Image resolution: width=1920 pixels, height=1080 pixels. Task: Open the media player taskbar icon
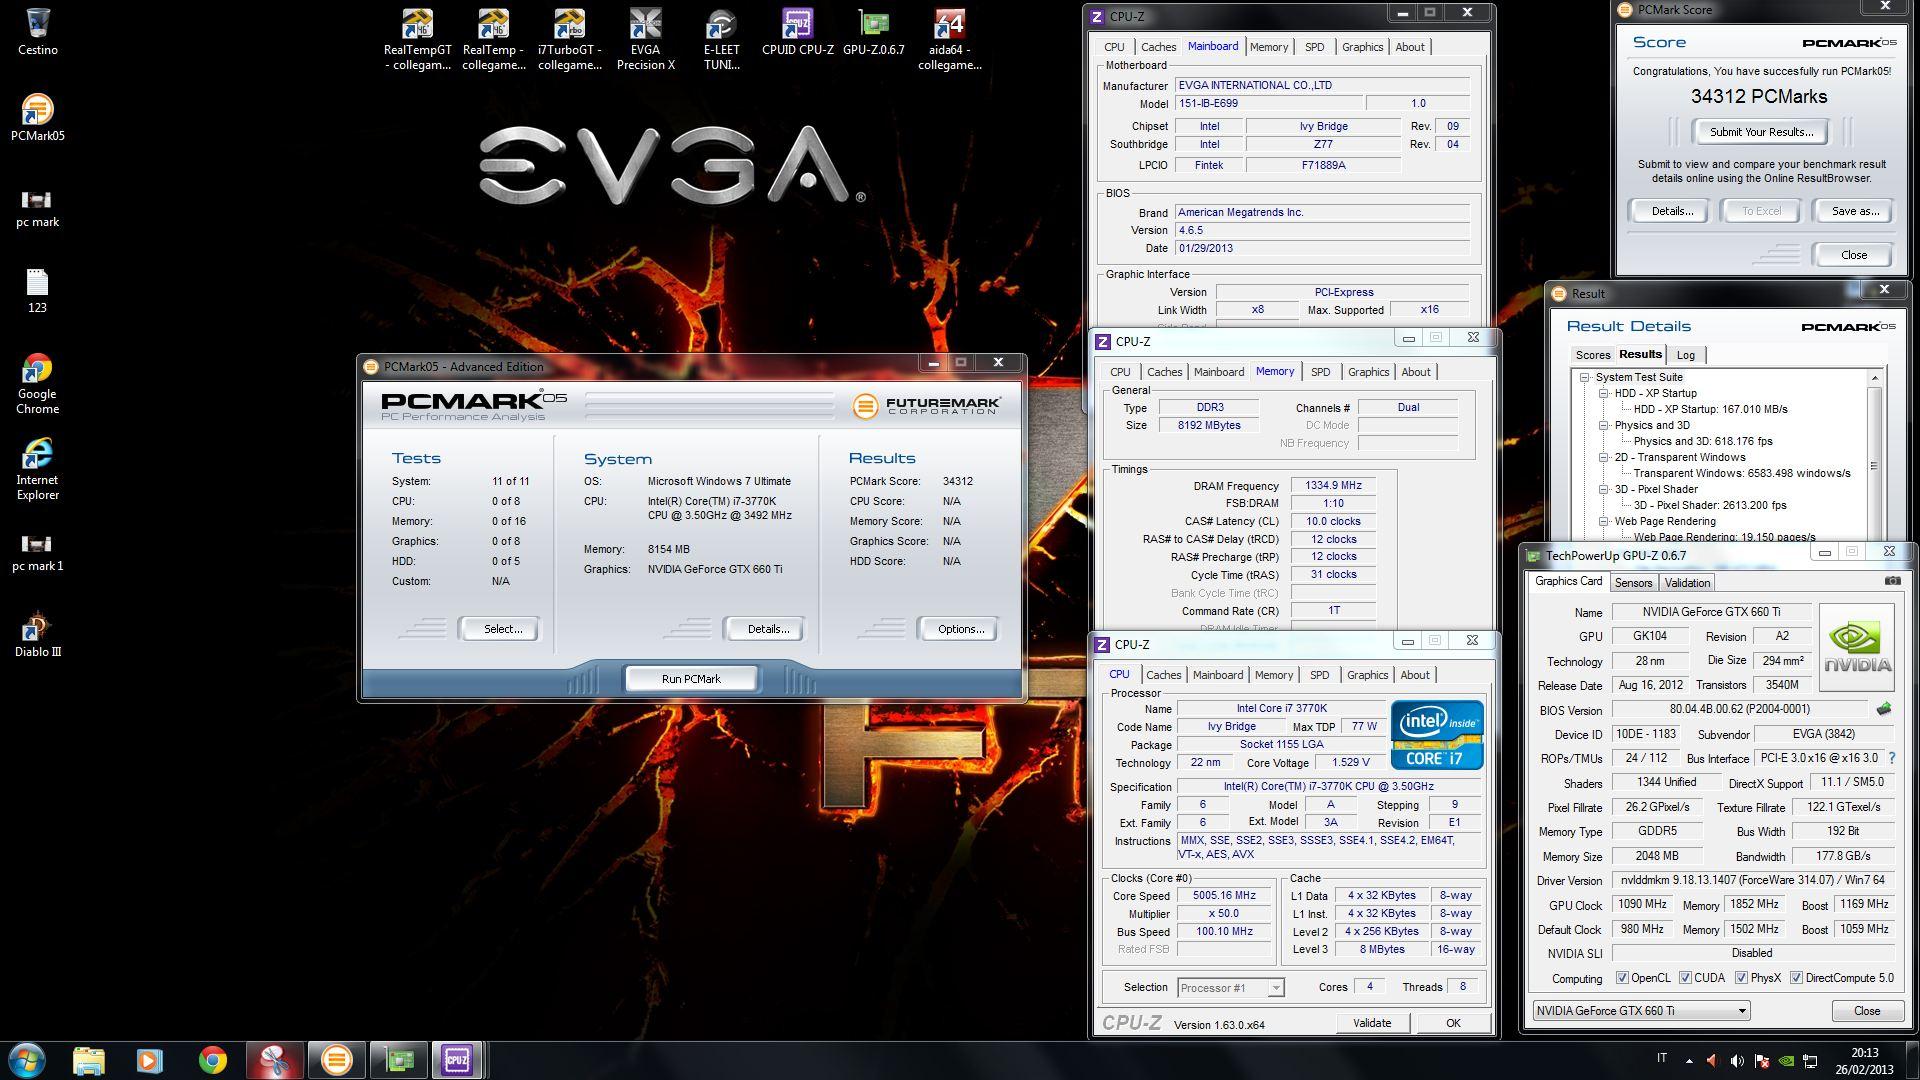pyautogui.click(x=149, y=1060)
